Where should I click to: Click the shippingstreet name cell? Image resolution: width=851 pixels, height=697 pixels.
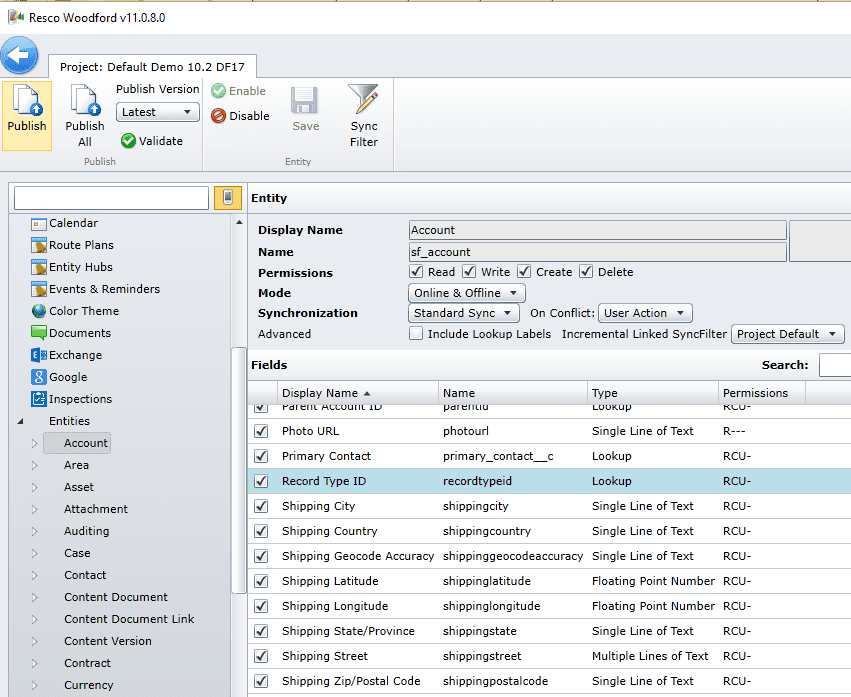[x=481, y=656]
